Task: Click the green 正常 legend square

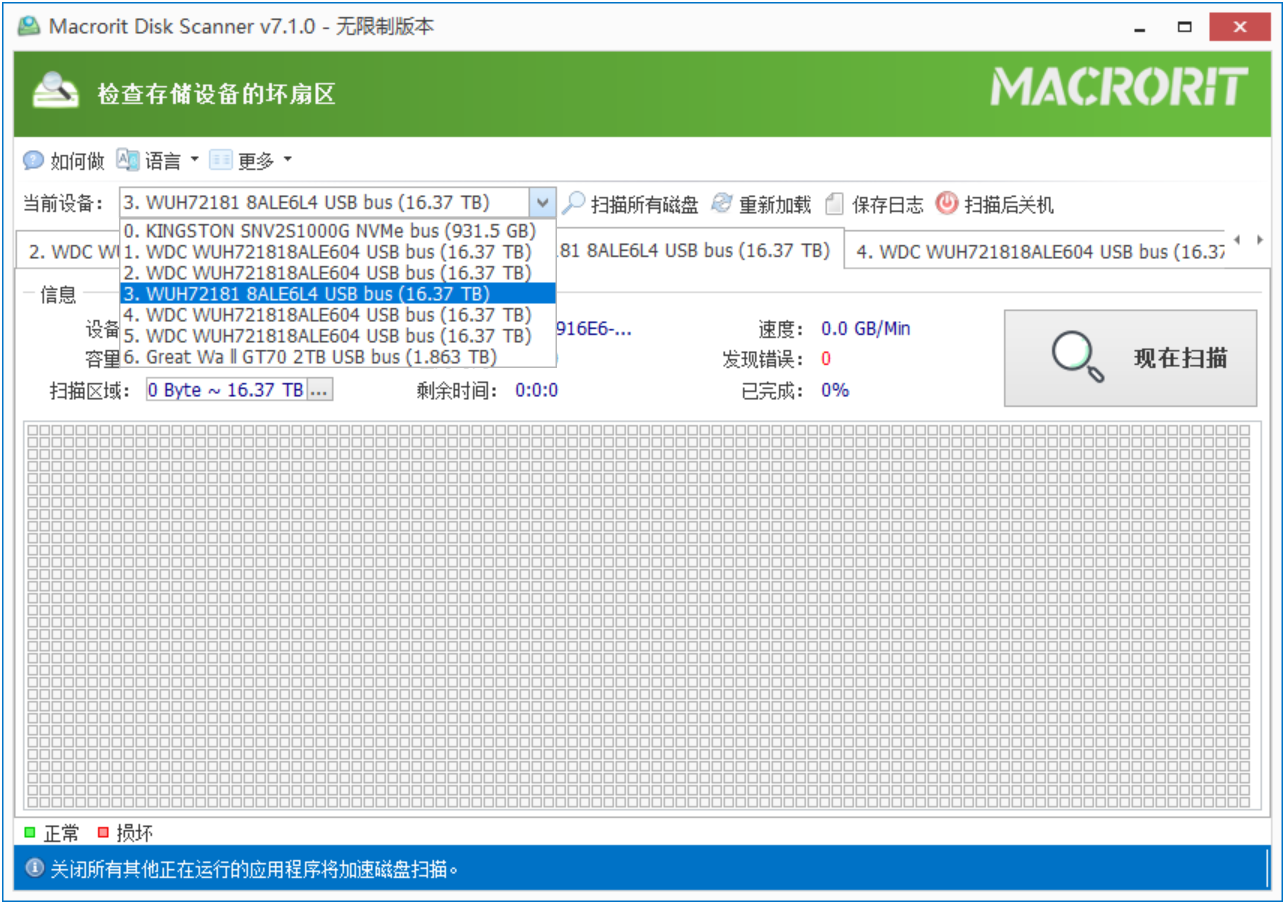Action: (x=30, y=831)
